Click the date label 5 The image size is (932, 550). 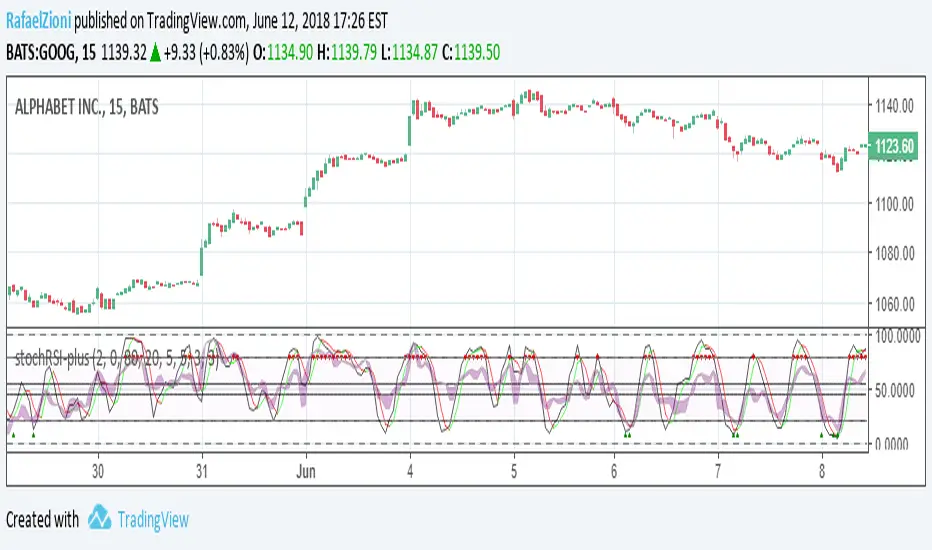(514, 472)
